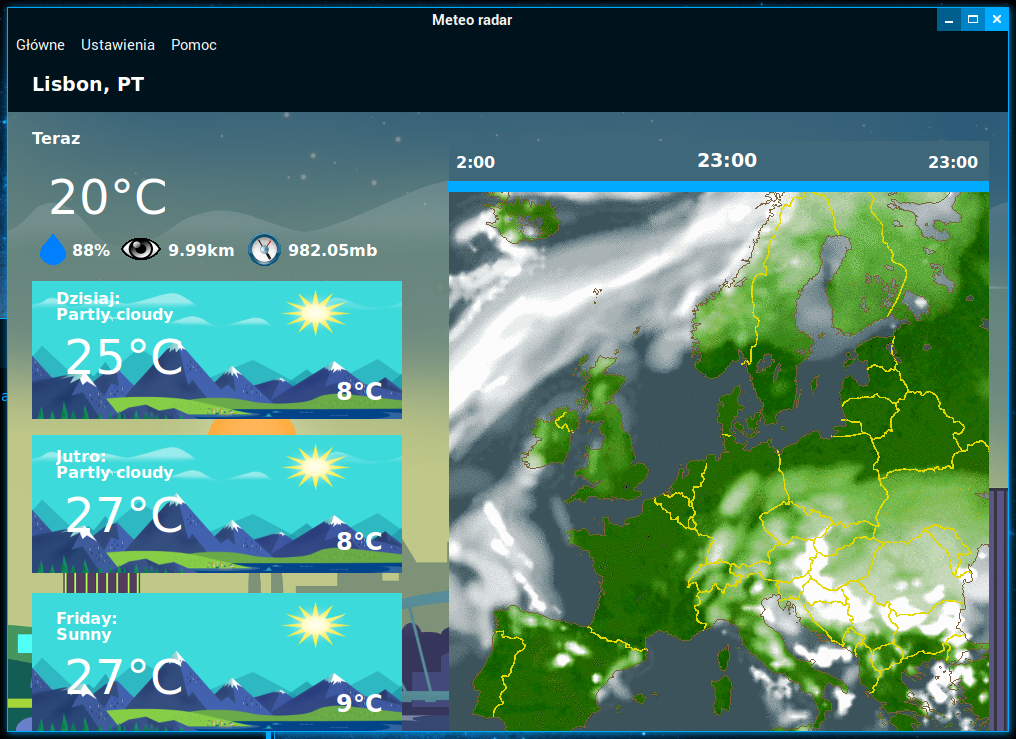1016x739 pixels.
Task: Minimize the Meteo radar window
Action: (x=949, y=19)
